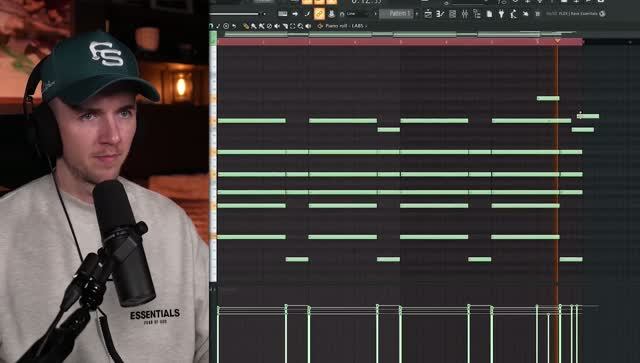The image size is (640, 363).
Task: Toggle piano roll magnet snap icon
Action: click(x=211, y=26)
